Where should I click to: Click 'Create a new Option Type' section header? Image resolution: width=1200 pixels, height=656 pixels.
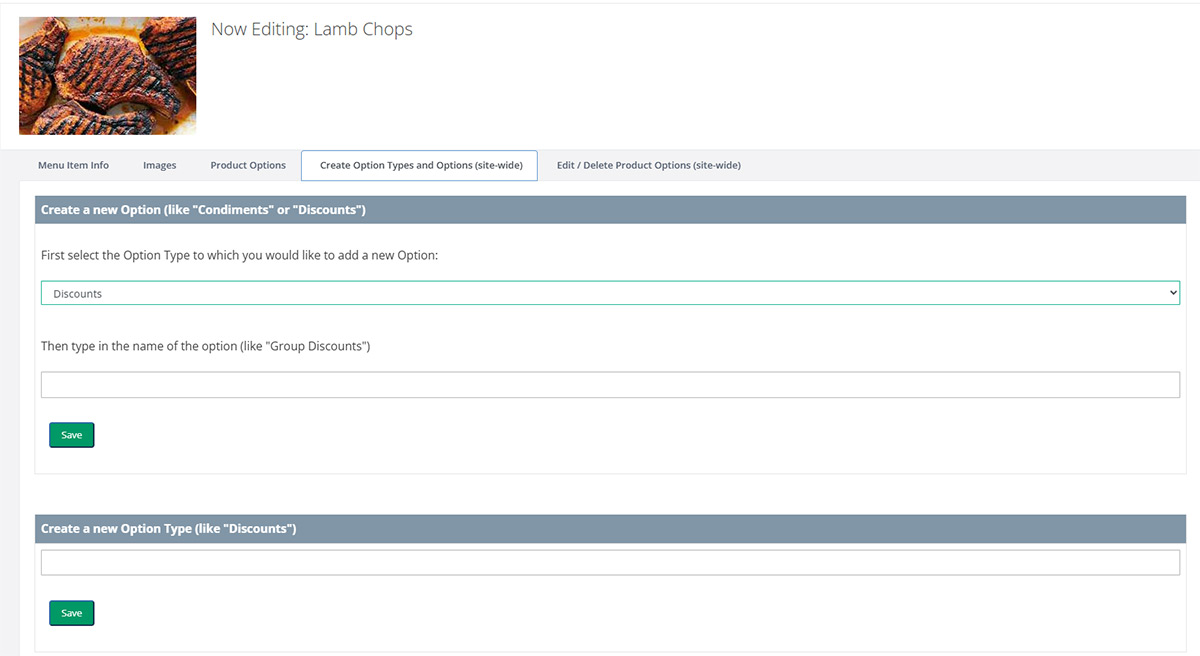point(610,528)
